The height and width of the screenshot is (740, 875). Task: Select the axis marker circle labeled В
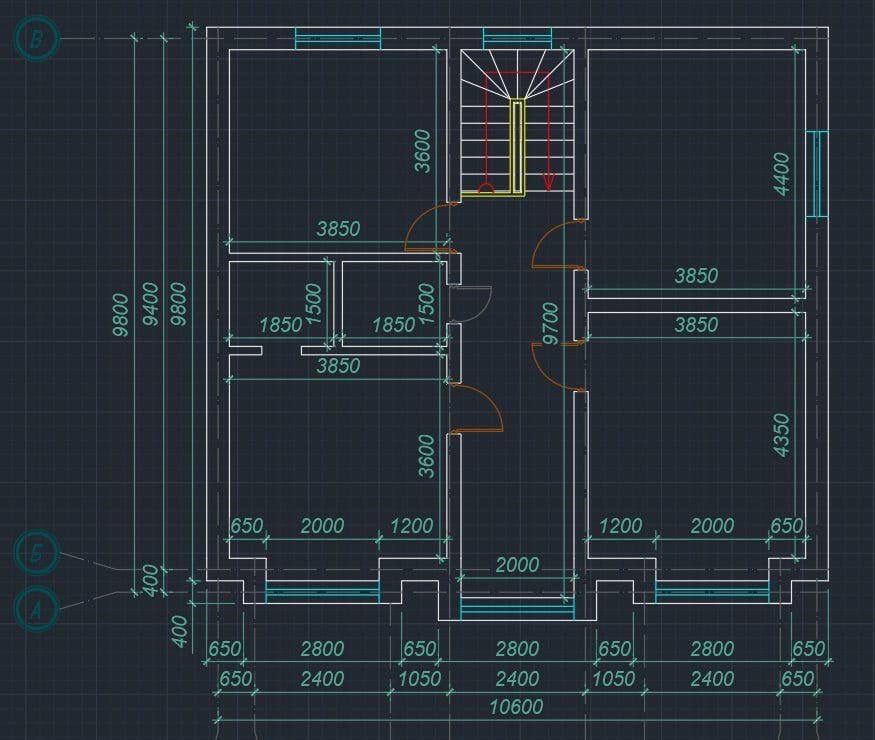pyautogui.click(x=37, y=39)
